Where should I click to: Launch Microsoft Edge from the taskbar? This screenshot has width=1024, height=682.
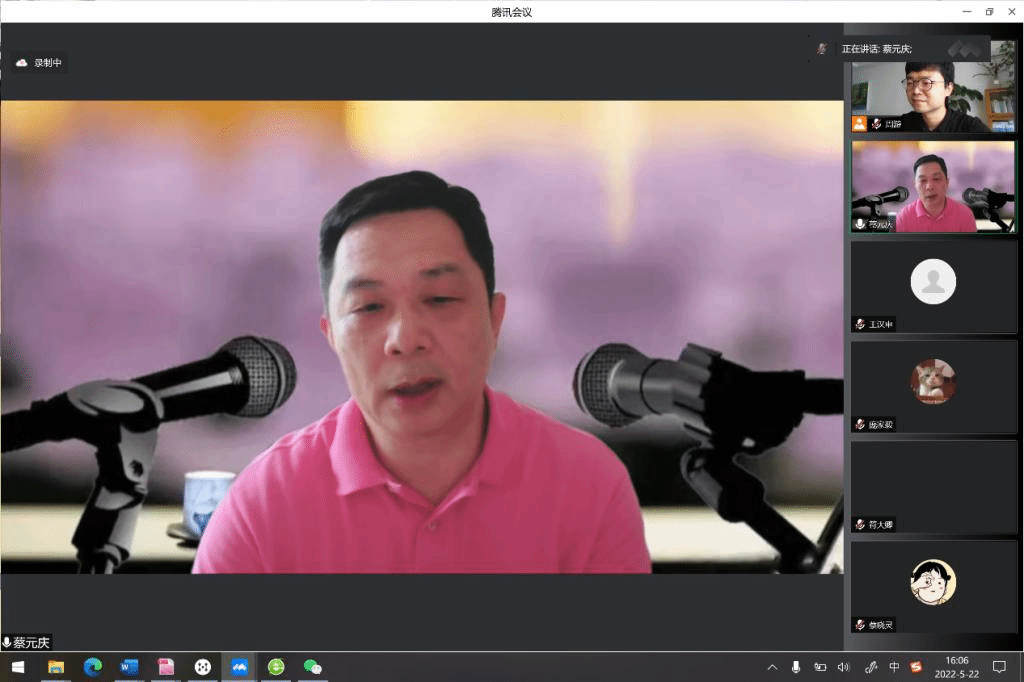[93, 667]
